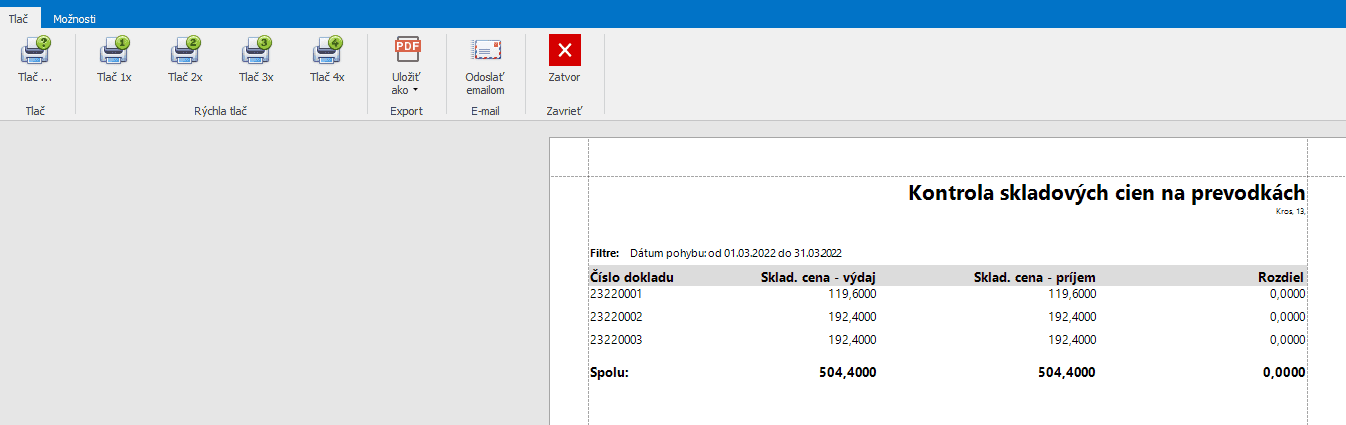This screenshot has width=1346, height=425.
Task: Switch to the Možnosti tab
Action: [x=75, y=18]
